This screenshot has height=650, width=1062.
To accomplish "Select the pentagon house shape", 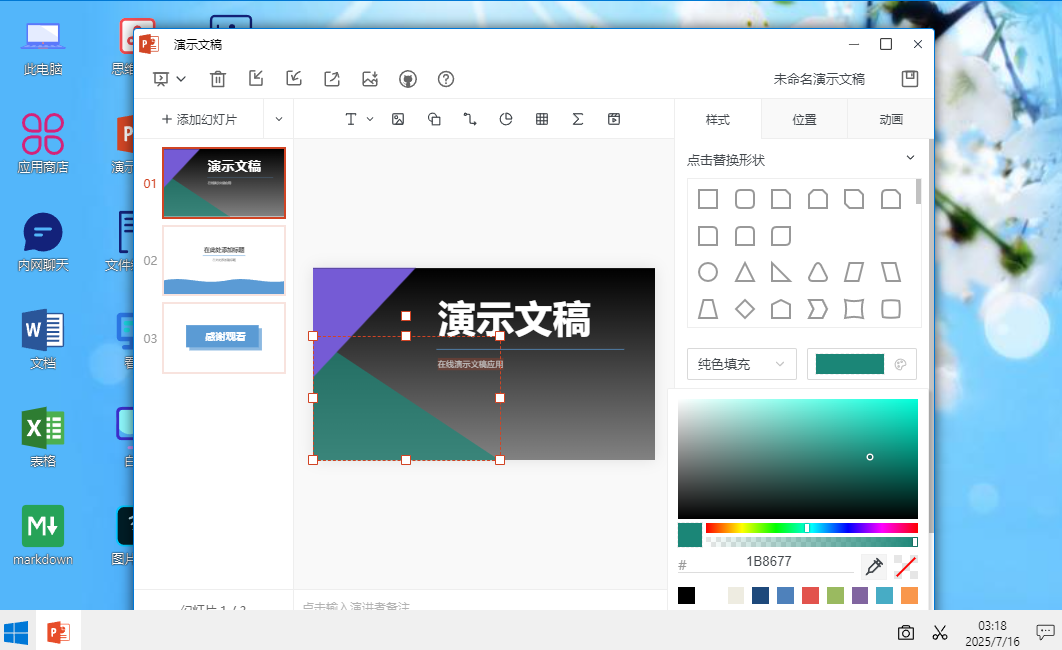I will (x=781, y=309).
